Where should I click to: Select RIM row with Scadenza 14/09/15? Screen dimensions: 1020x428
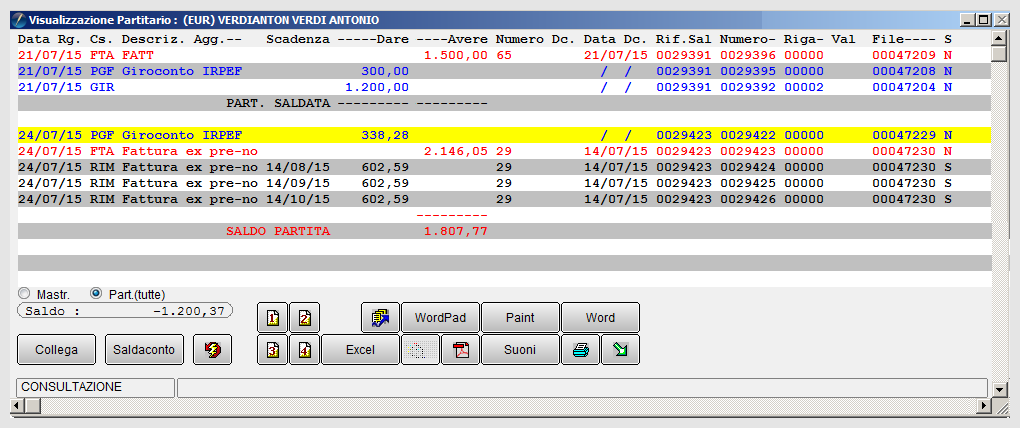click(504, 183)
